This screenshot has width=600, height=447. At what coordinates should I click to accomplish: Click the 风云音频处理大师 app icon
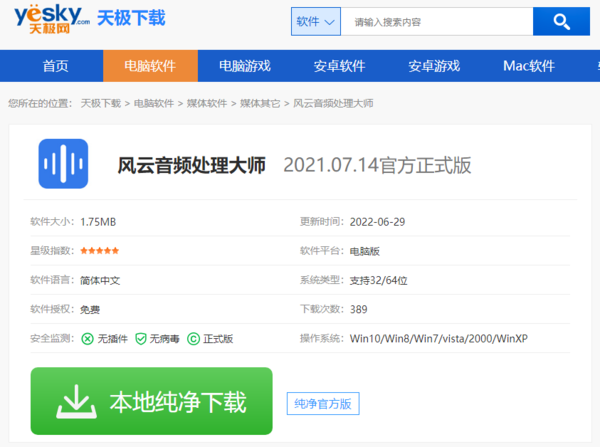pyautogui.click(x=63, y=164)
